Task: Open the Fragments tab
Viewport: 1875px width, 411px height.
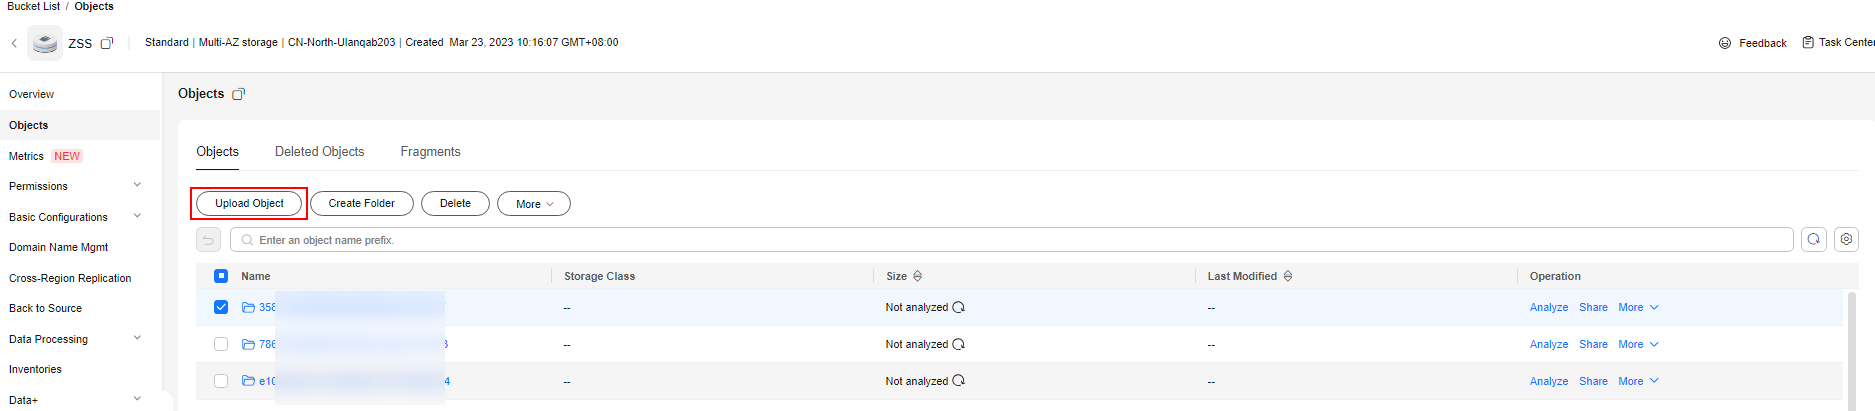Action: coord(430,152)
